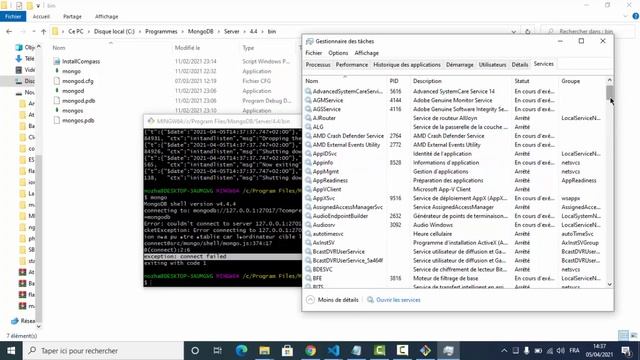Open the Explorer Partage ribbon tab
The height and width of the screenshot is (360, 640).
pyautogui.click(x=72, y=16)
